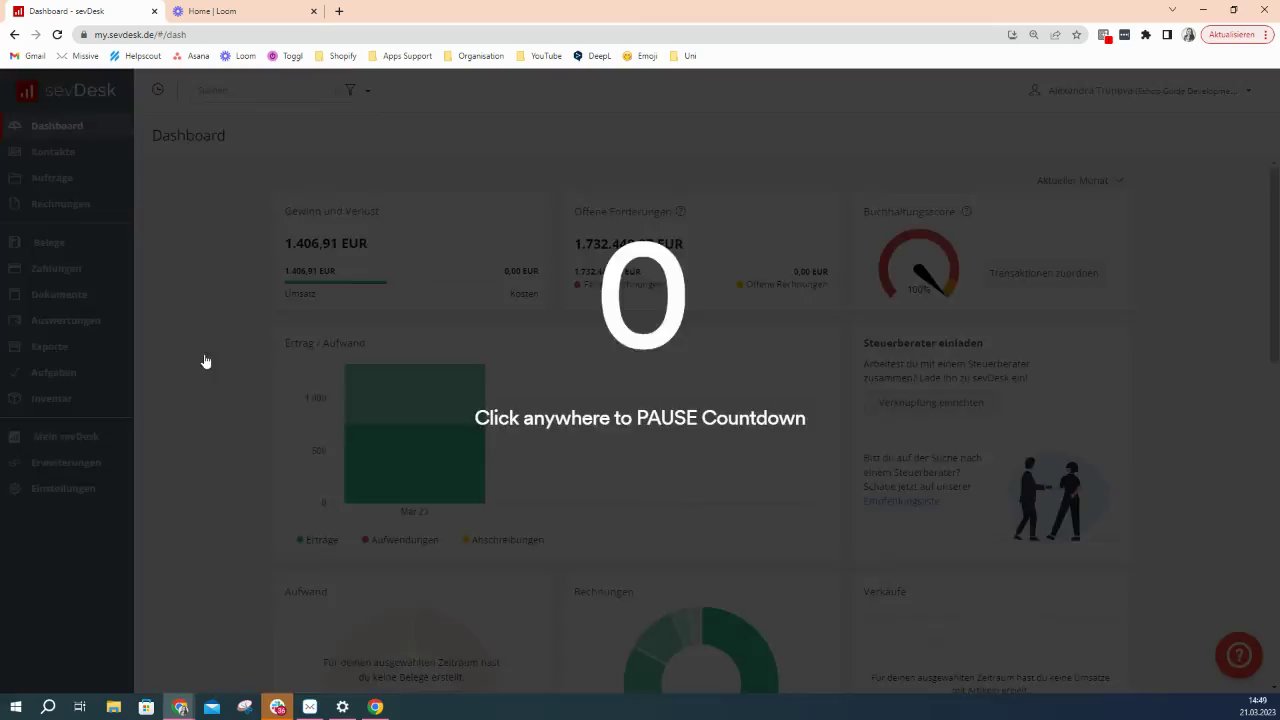Open the Chrome extensions puzzle icon
This screenshot has height=720, width=1280.
pos(1146,35)
